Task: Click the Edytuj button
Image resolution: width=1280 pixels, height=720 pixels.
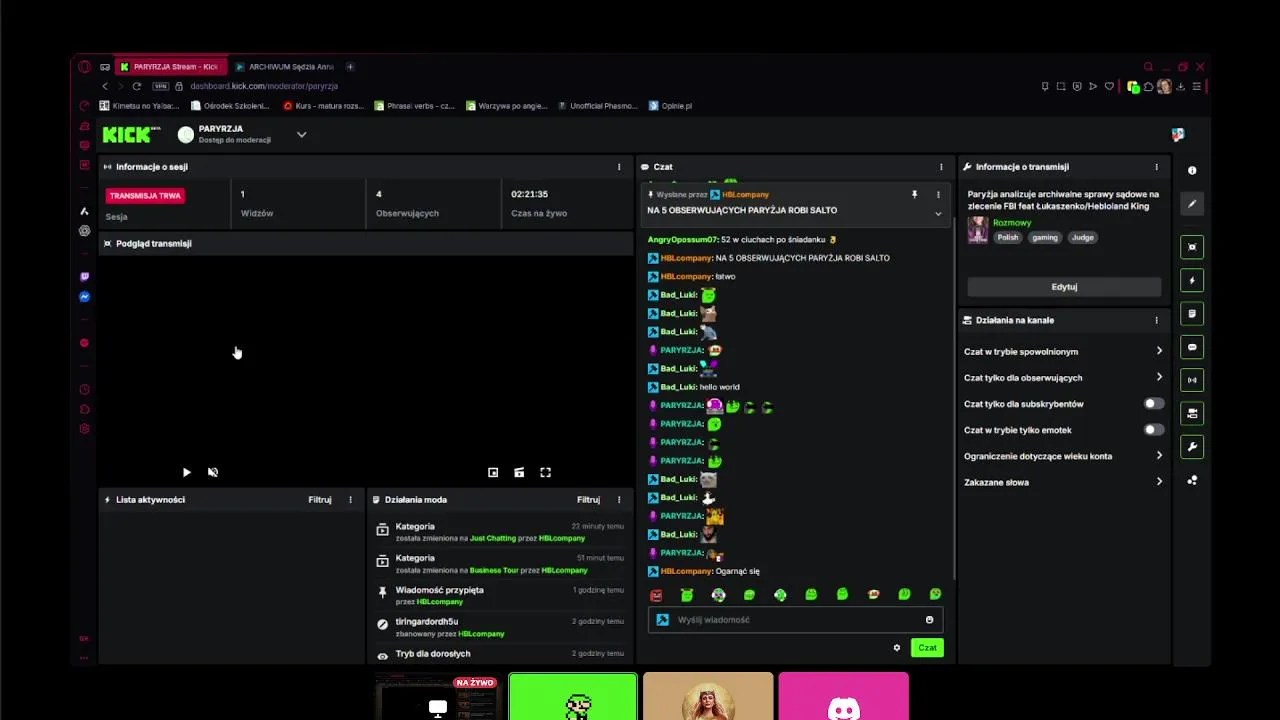Action: (x=1064, y=286)
